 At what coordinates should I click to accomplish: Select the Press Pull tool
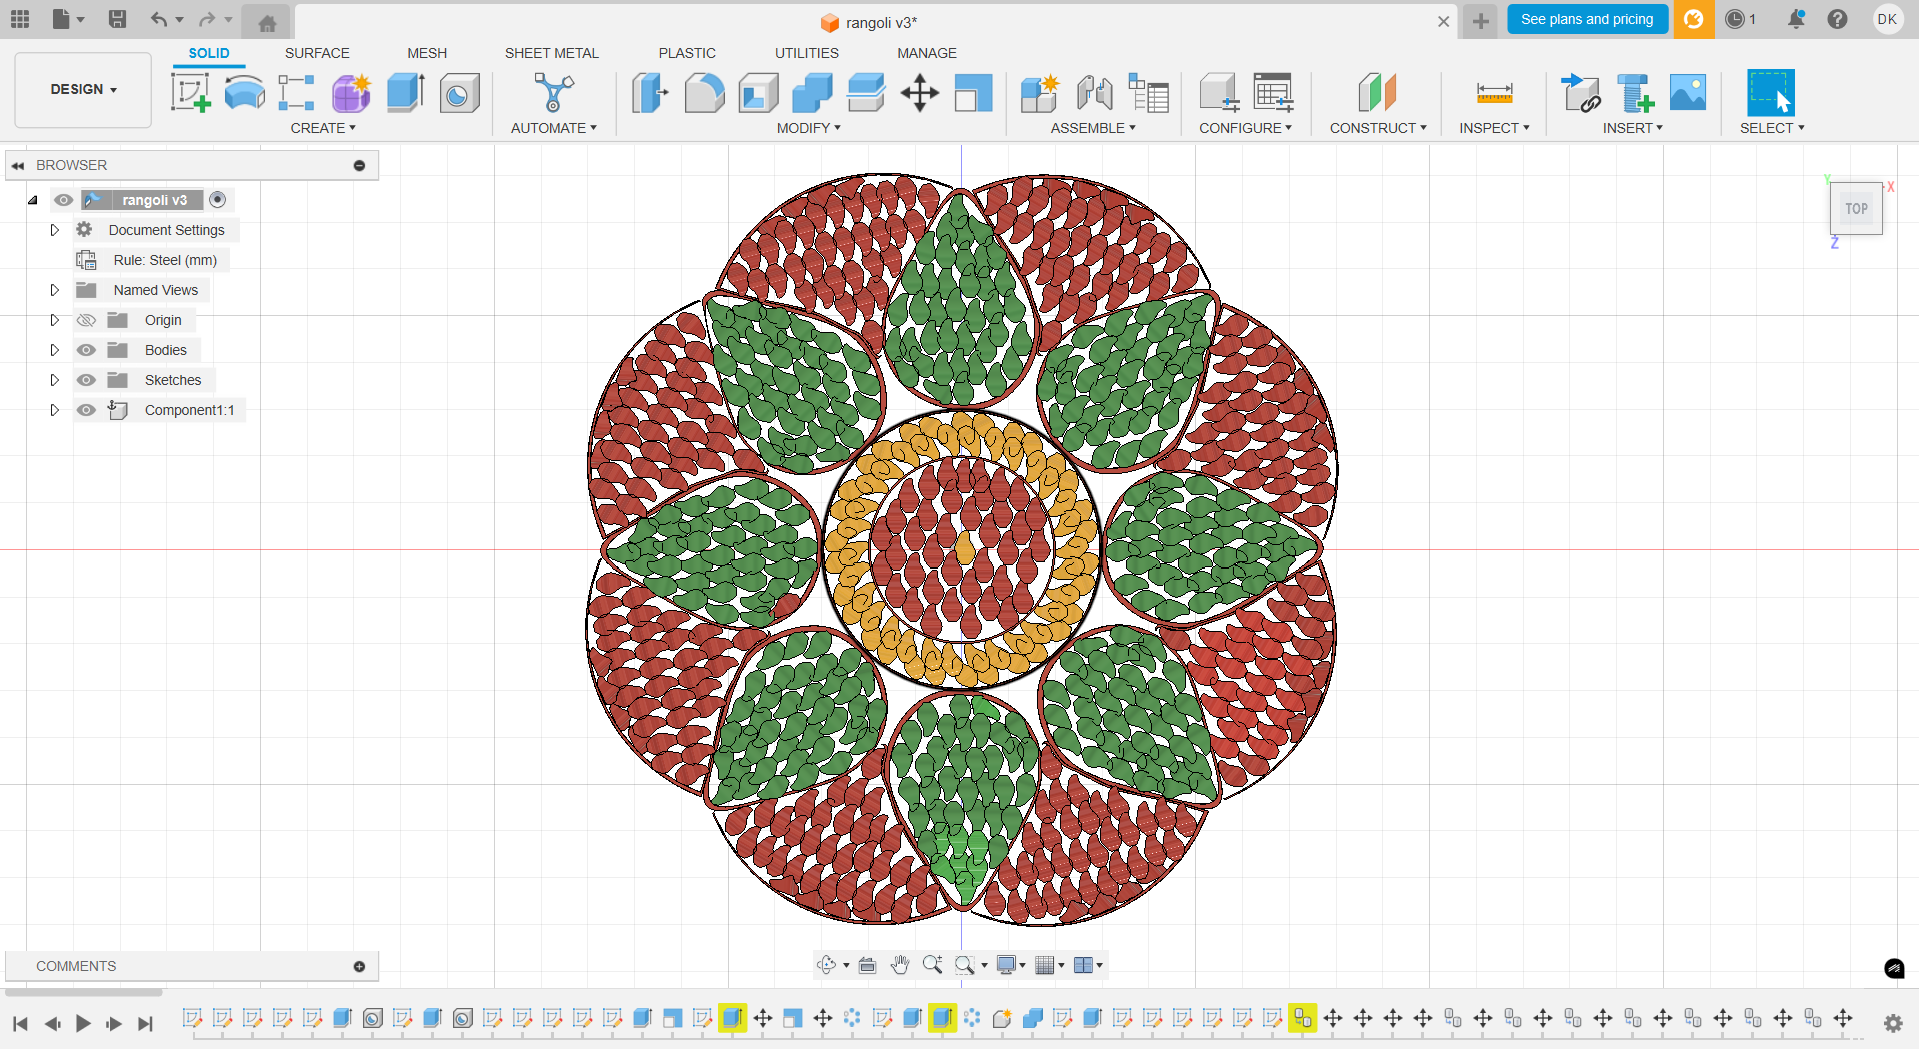pyautogui.click(x=650, y=93)
